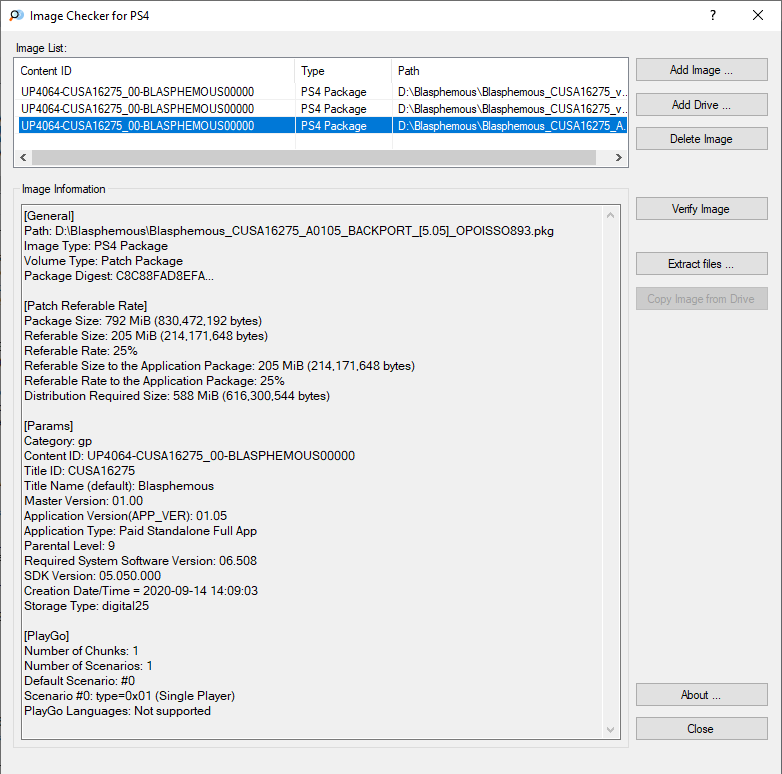
Task: Click the Creation Date/Time line
Action: pyautogui.click(x=141, y=590)
